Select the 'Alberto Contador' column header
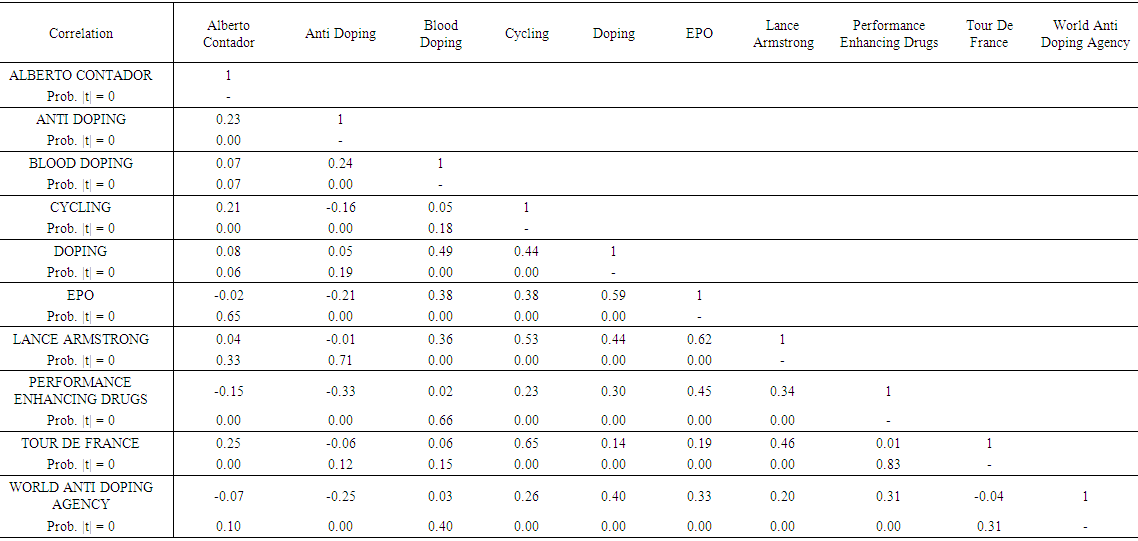This screenshot has width=1138, height=541. point(228,34)
